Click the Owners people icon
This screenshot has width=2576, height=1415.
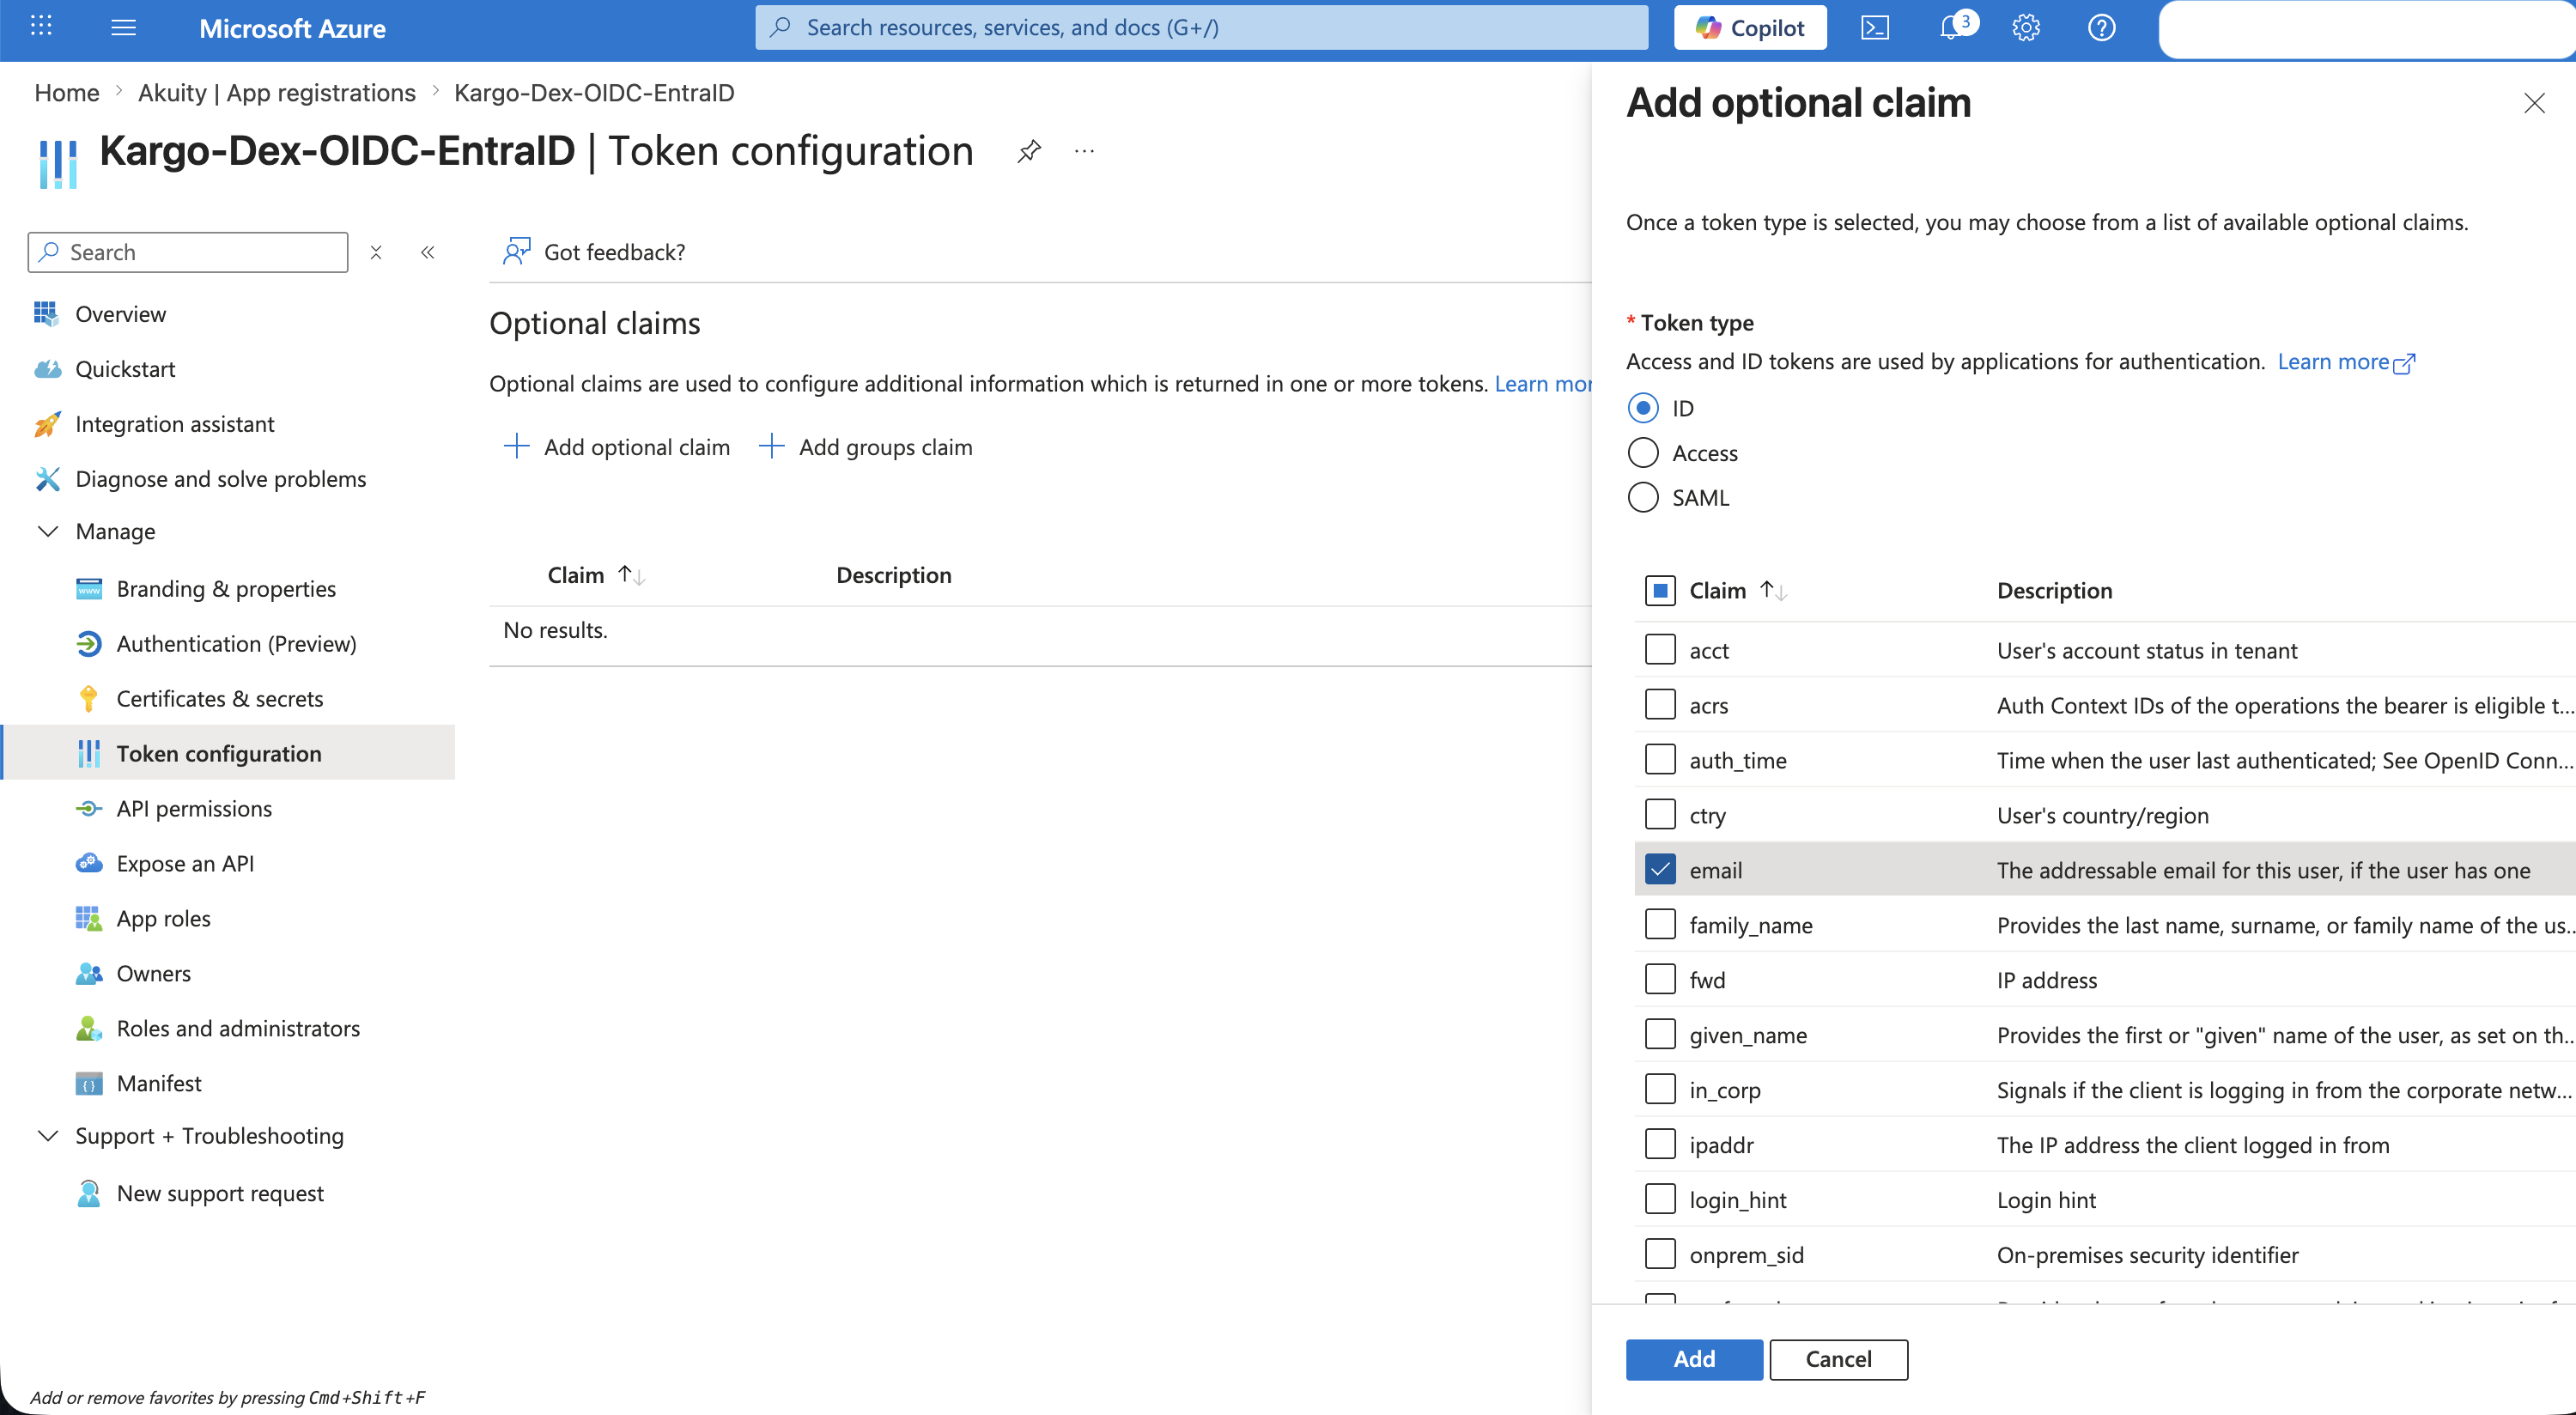[88, 973]
